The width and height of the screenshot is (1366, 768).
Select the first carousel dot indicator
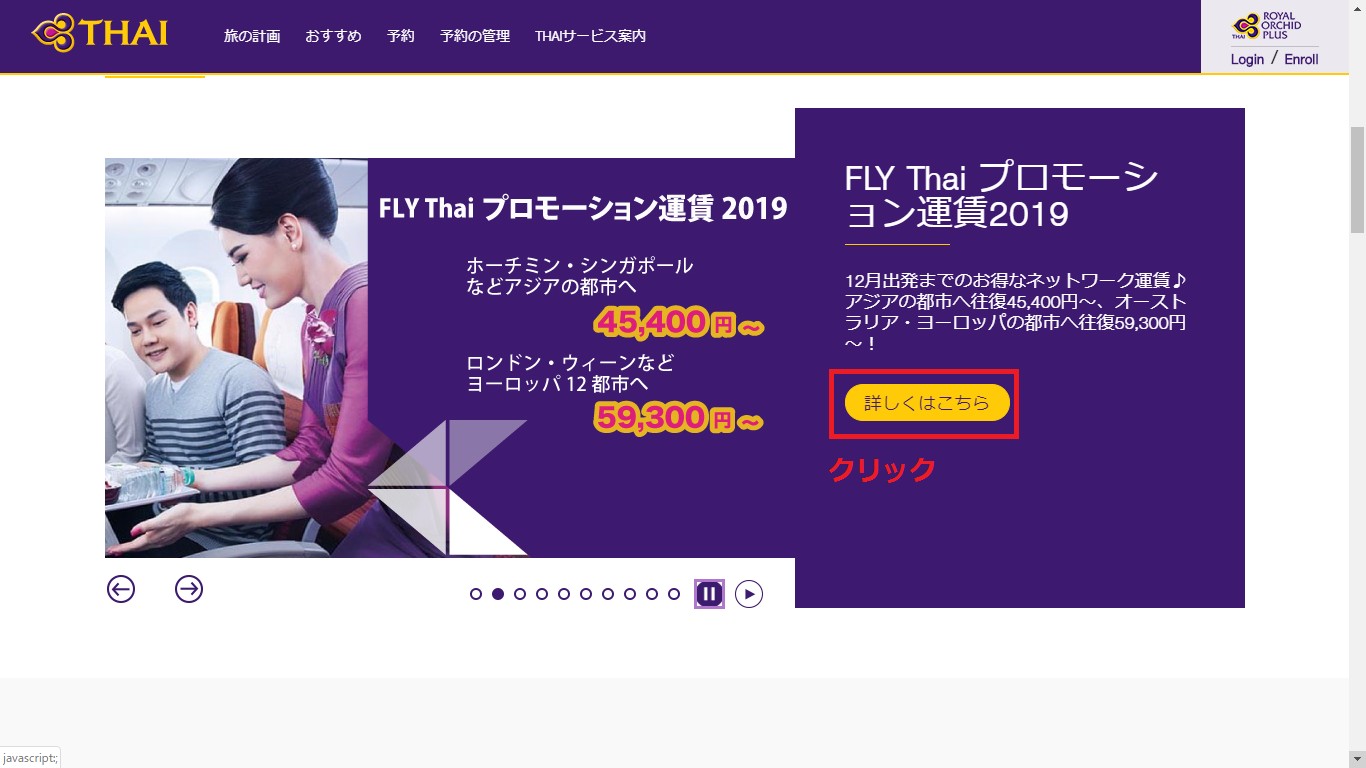point(476,594)
